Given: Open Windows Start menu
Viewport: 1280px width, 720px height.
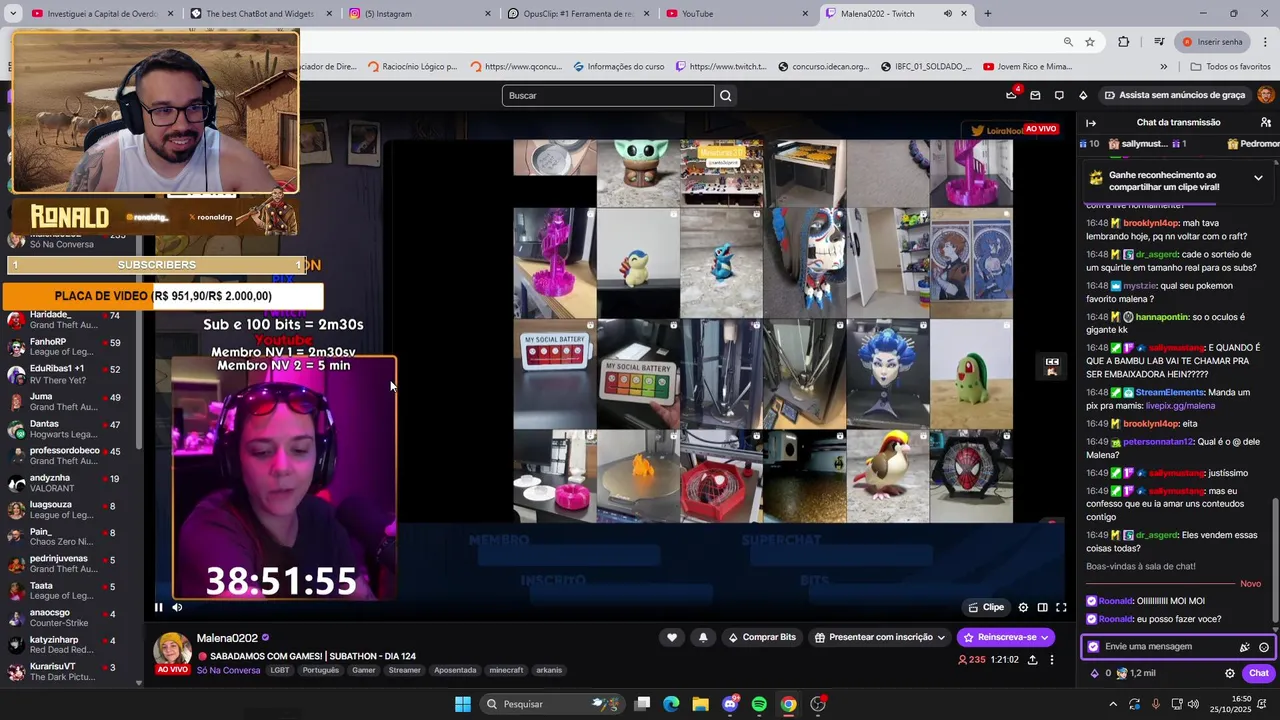Looking at the screenshot, I should point(463,704).
